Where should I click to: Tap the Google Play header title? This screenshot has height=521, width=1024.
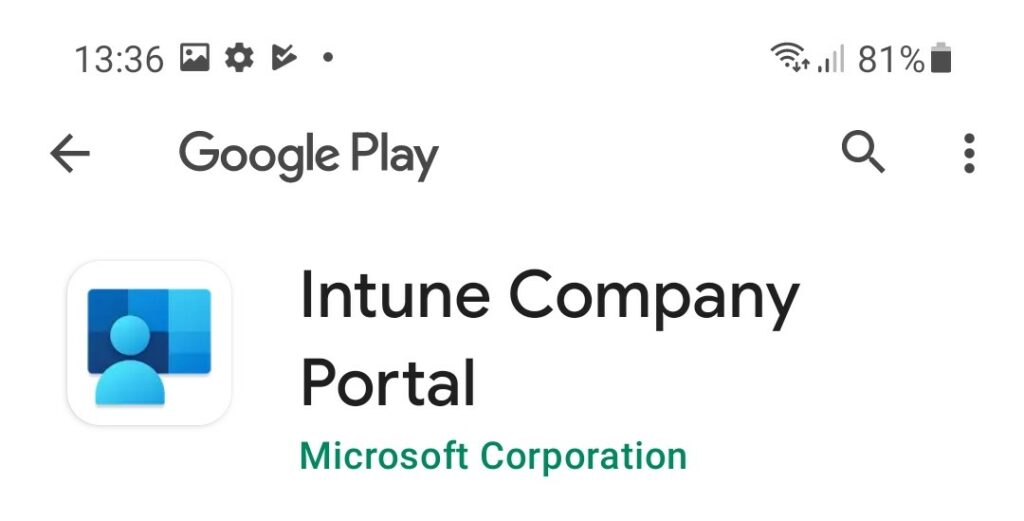[x=308, y=155]
